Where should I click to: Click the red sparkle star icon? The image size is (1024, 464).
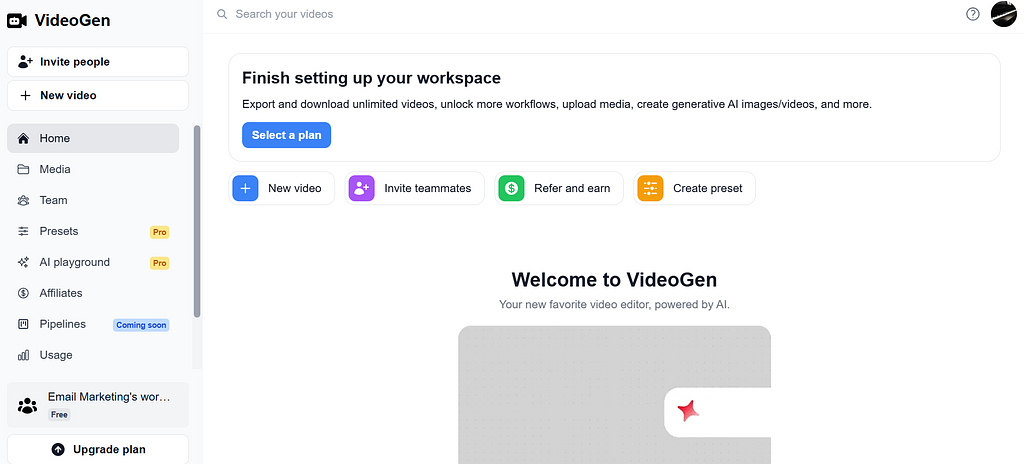[687, 411]
